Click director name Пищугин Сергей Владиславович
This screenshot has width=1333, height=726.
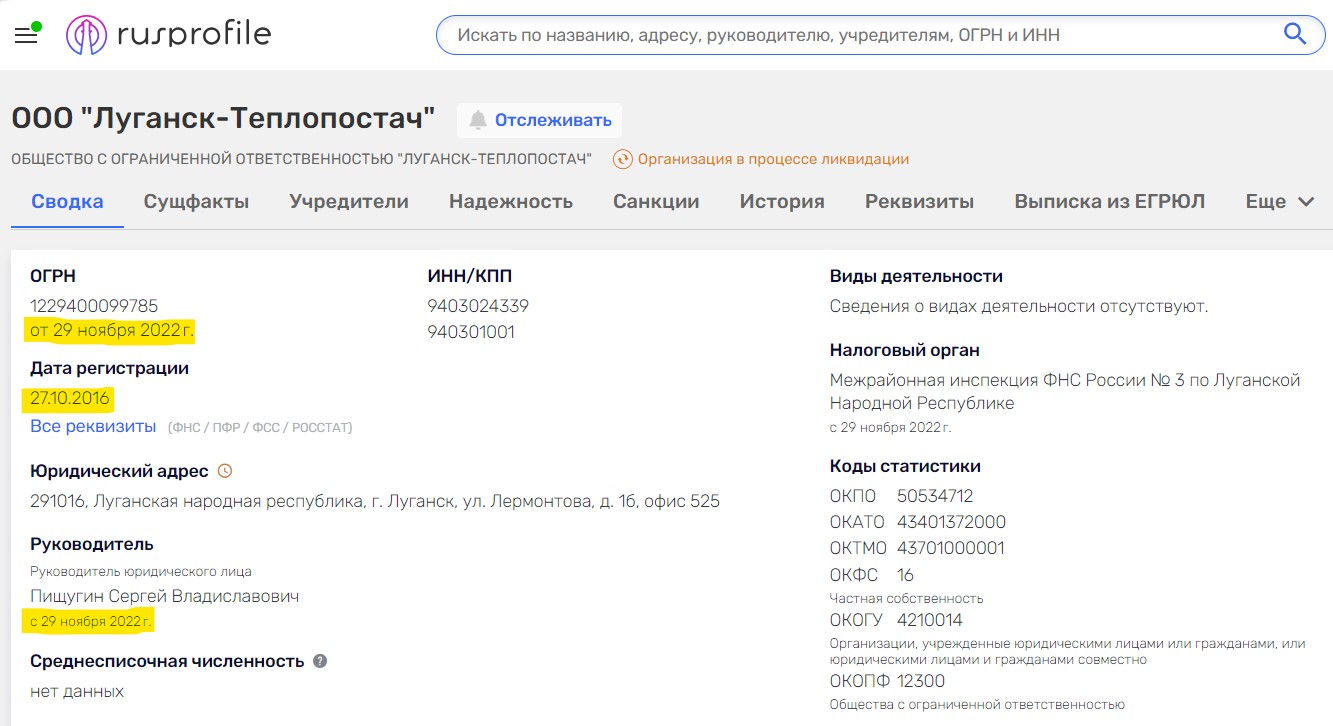[165, 596]
